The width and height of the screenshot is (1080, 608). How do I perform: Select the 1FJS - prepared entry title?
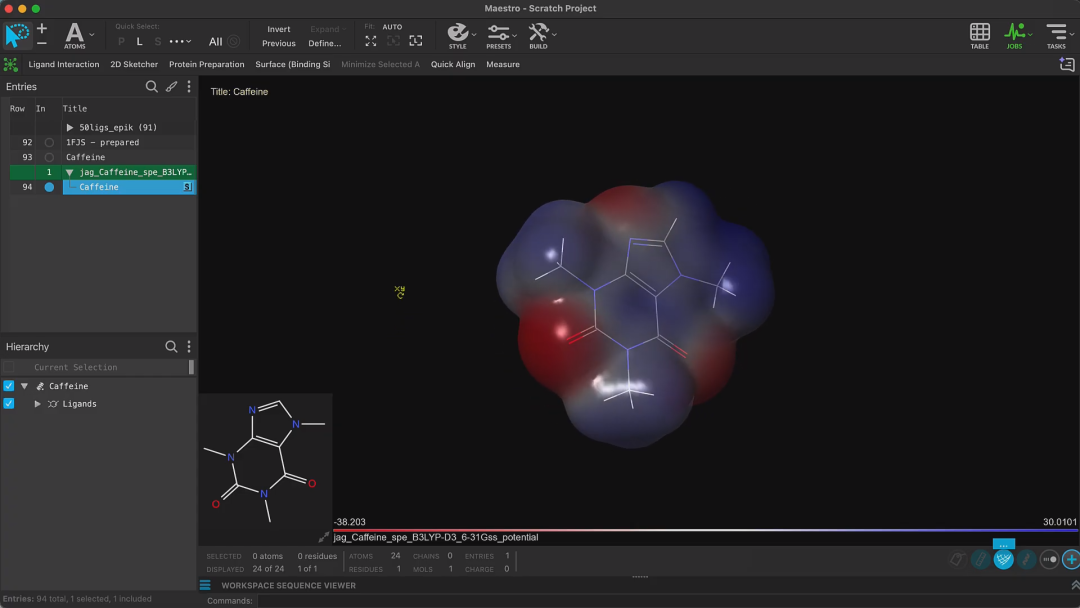103,143
